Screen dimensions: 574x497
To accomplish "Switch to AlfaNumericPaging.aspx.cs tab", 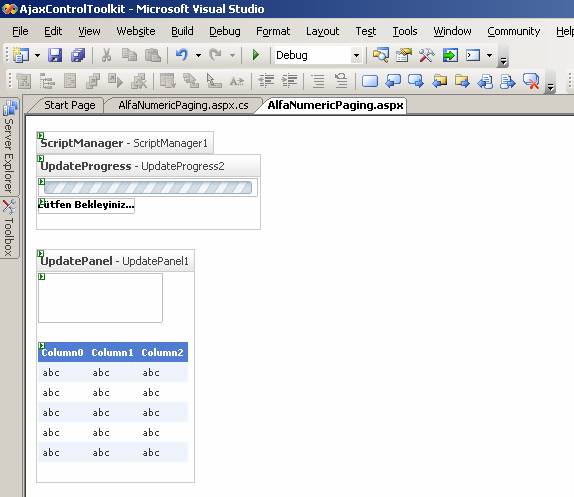I will [183, 105].
